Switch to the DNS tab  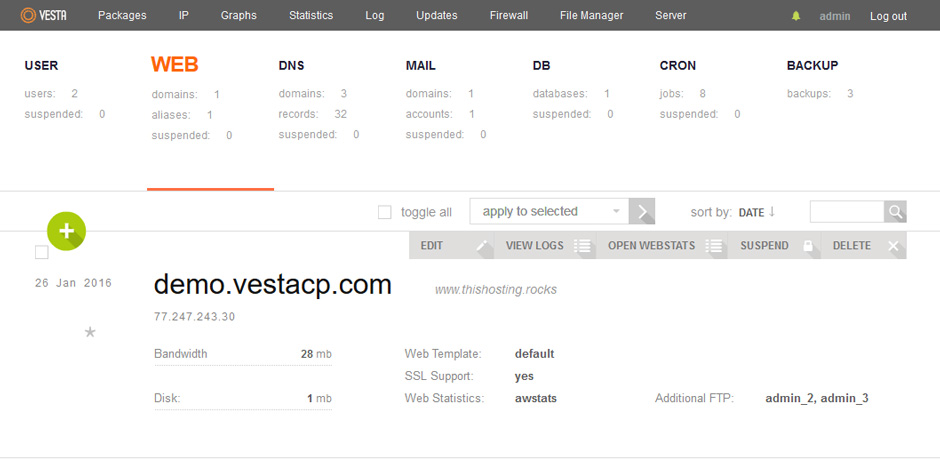291,66
